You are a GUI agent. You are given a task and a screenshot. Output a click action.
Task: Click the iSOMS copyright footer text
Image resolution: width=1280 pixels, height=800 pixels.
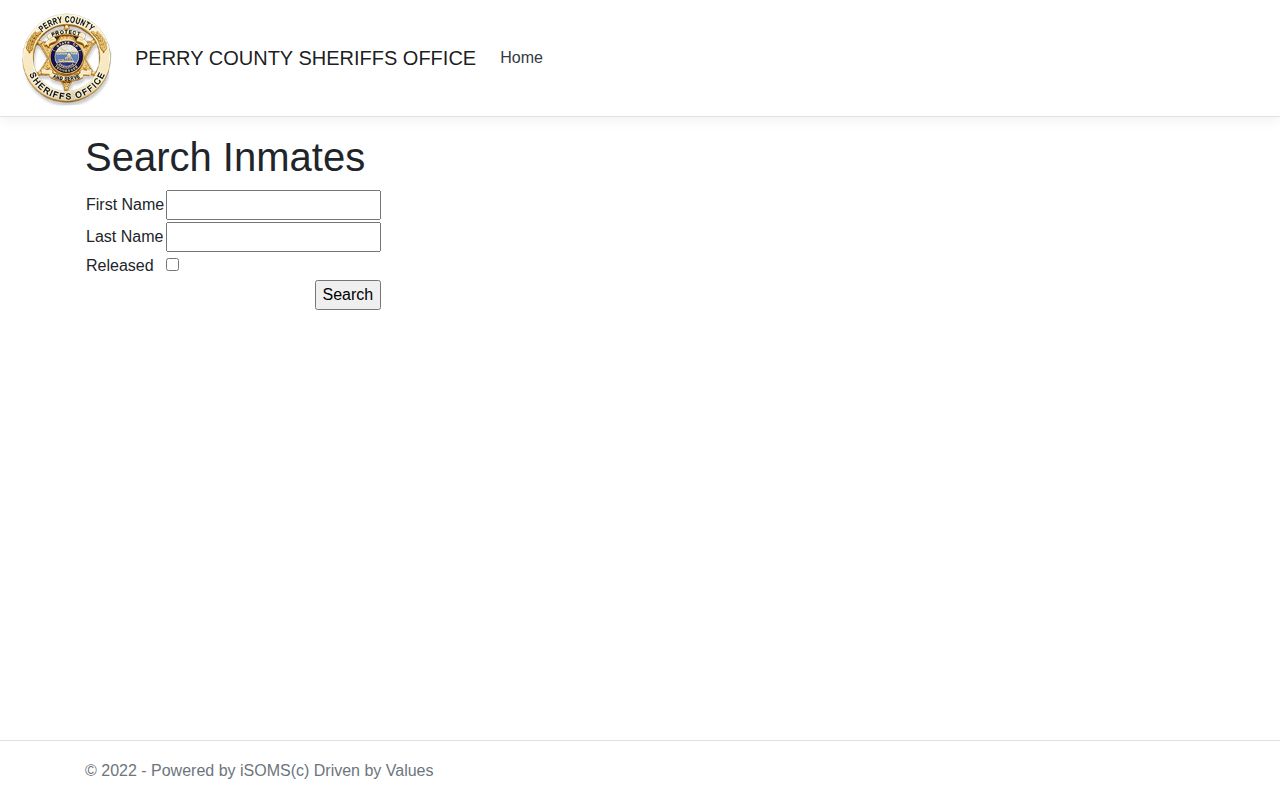click(x=259, y=770)
